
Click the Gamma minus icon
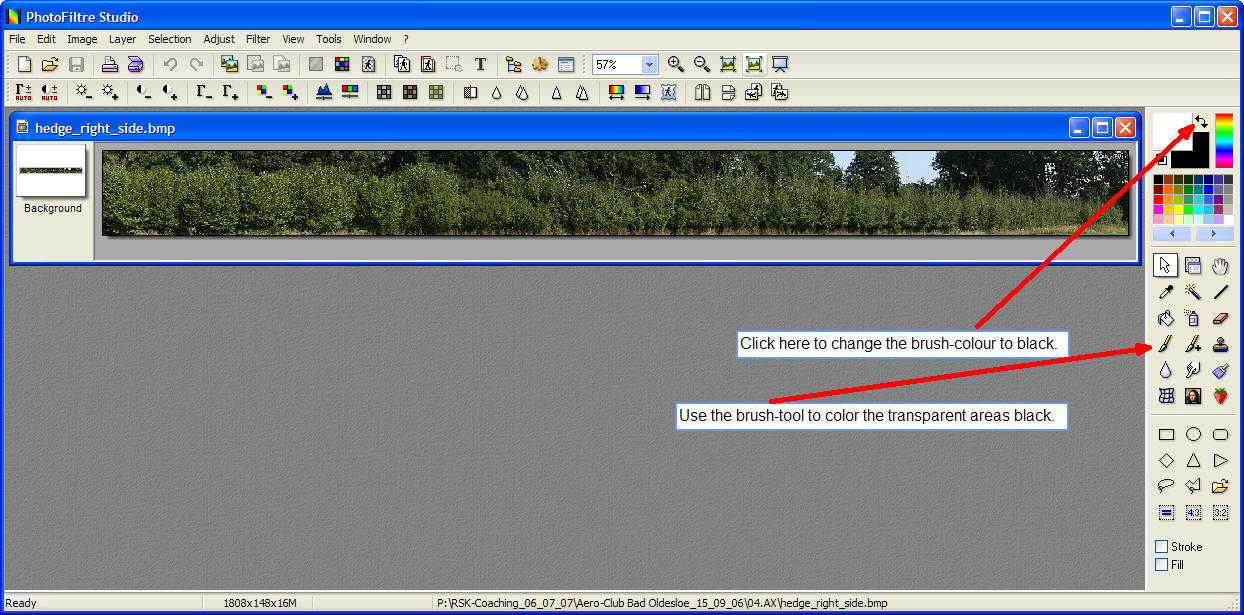204,92
